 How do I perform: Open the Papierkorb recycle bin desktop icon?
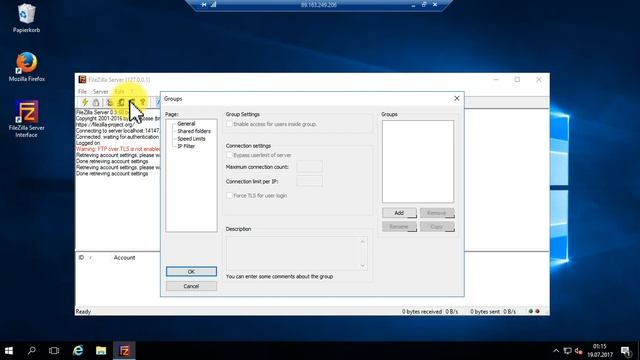coord(27,19)
